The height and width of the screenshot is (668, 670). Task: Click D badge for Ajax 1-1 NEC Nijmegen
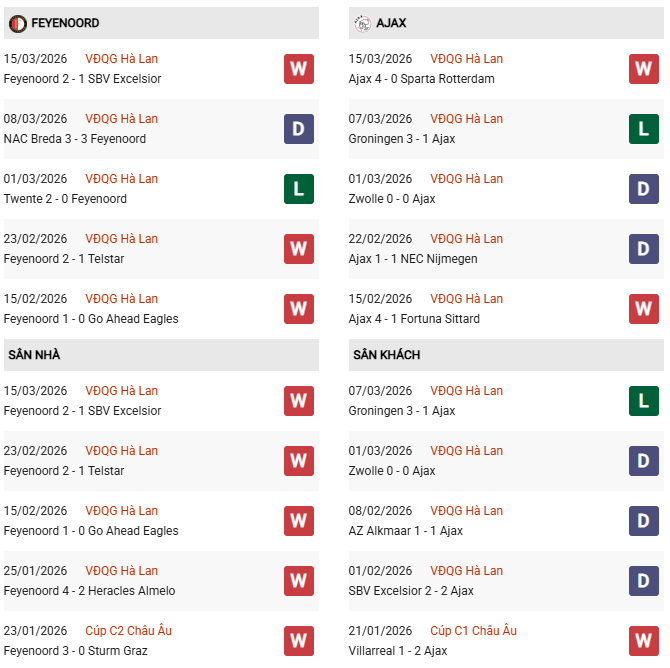643,249
